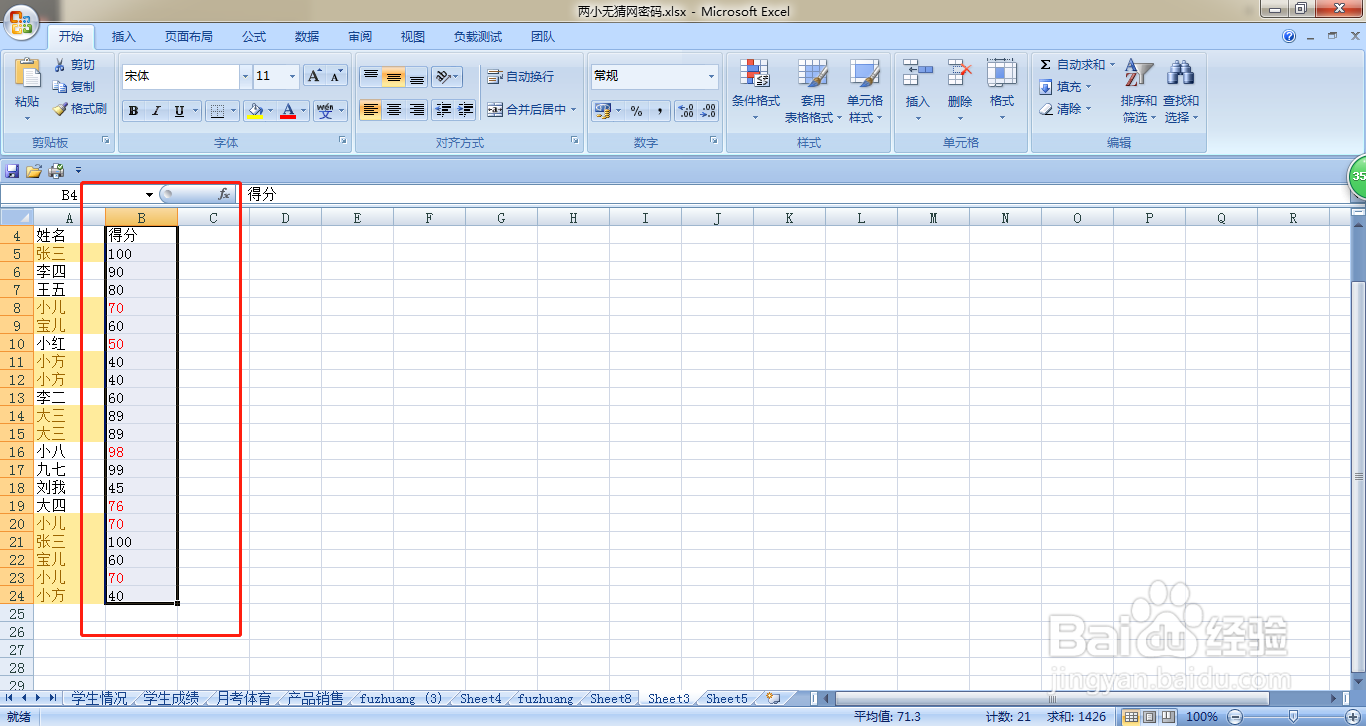Decrease font size with the small A icon
1366x726 pixels.
pos(336,76)
